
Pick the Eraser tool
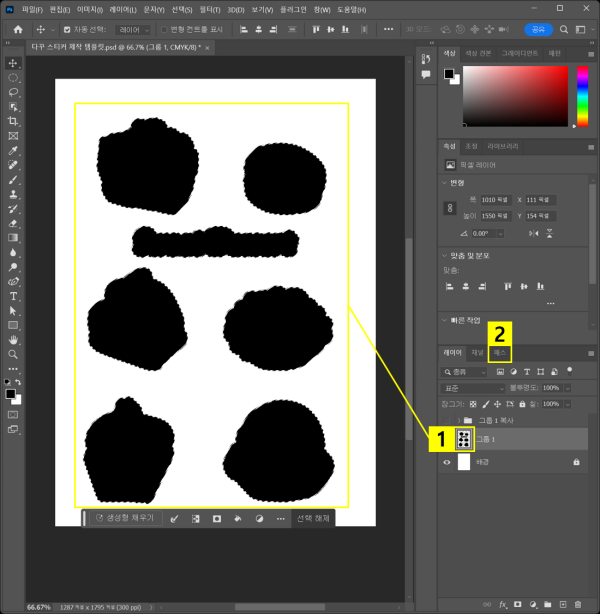13,223
